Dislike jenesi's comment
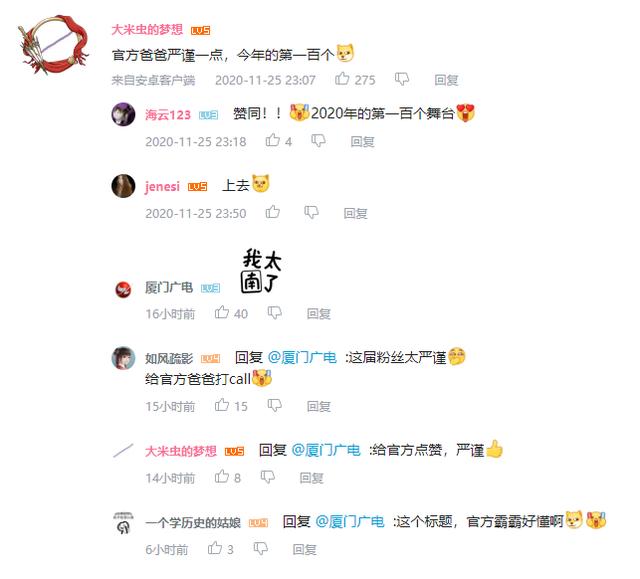 [x=311, y=212]
